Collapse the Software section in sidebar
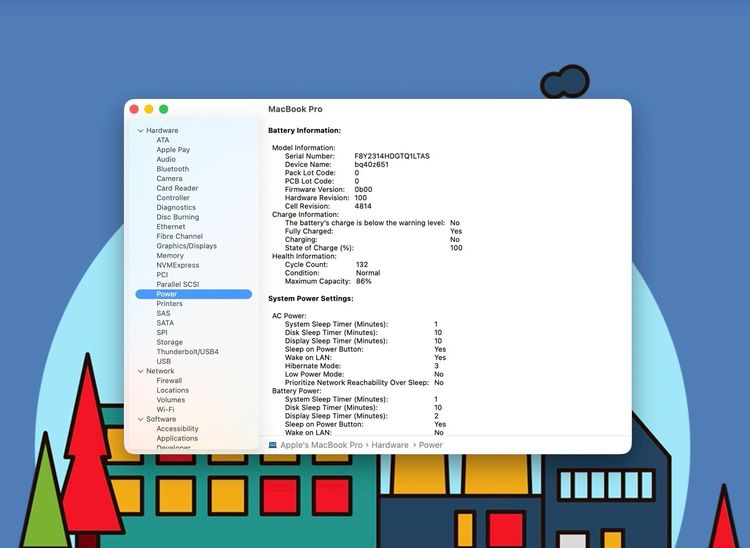The image size is (750, 548). click(141, 419)
